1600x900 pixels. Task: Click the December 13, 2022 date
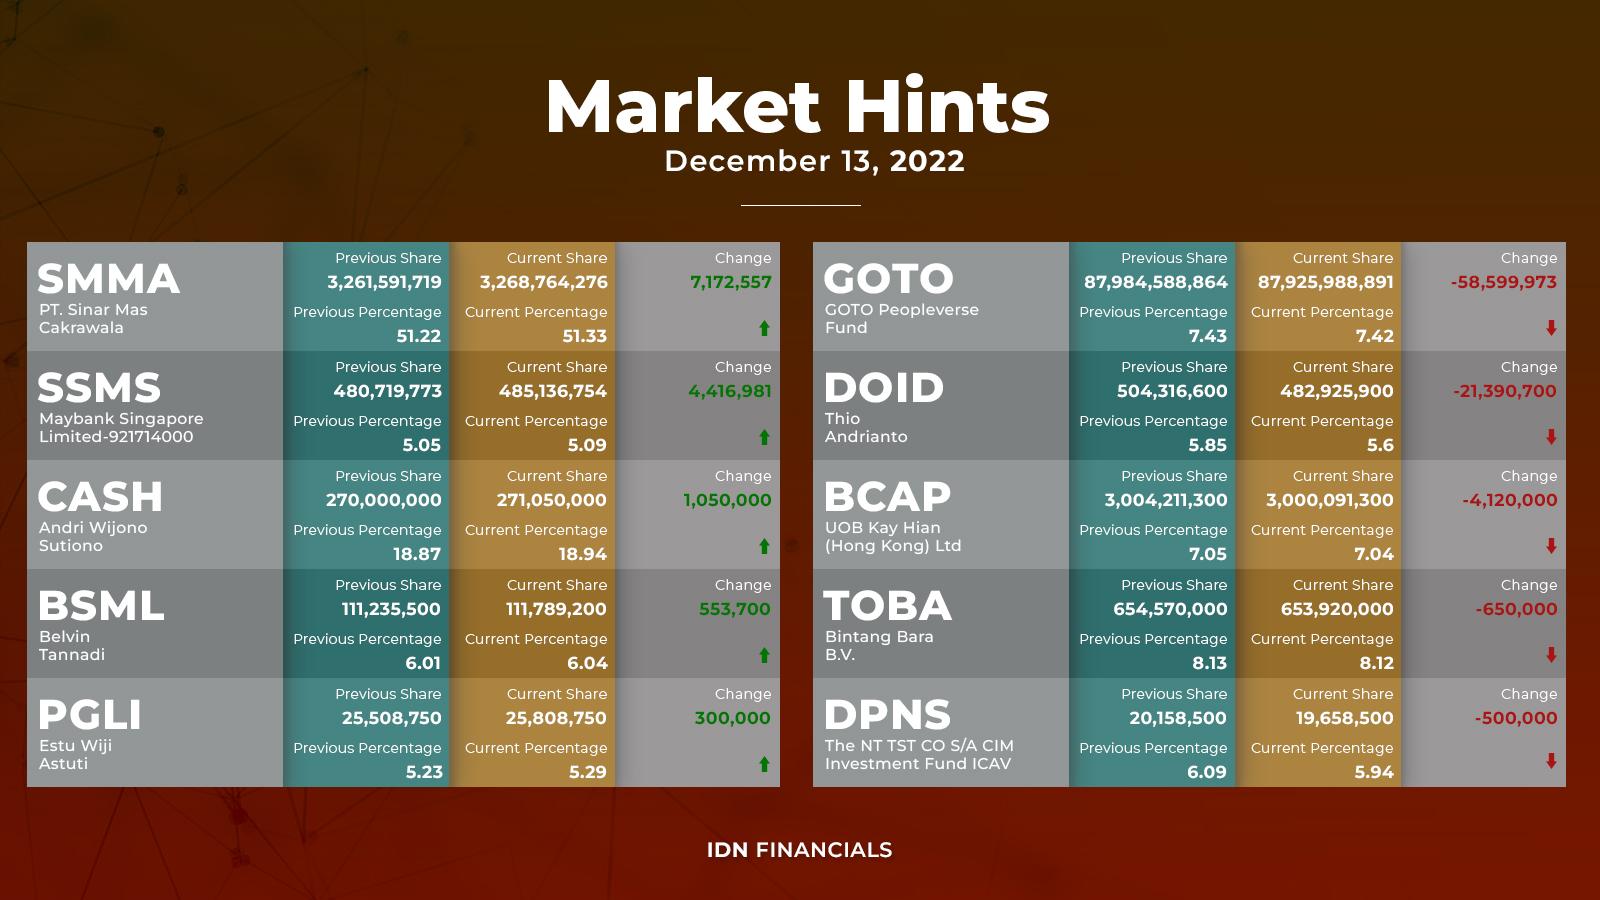click(x=815, y=161)
